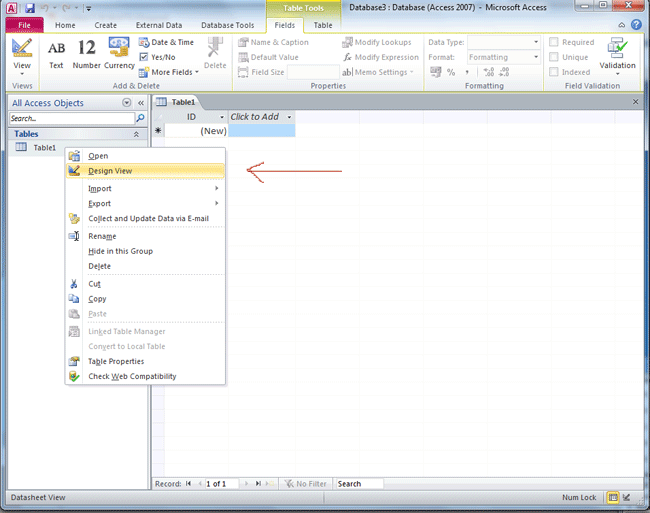Image resolution: width=650 pixels, height=513 pixels.
Task: Choose Open in context menu
Action: tap(145, 156)
